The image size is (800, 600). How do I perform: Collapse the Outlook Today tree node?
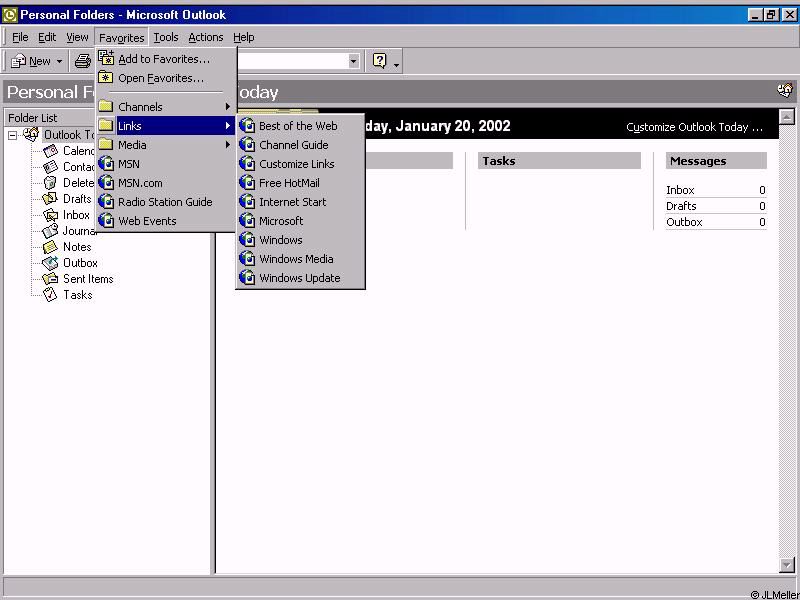(x=12, y=135)
